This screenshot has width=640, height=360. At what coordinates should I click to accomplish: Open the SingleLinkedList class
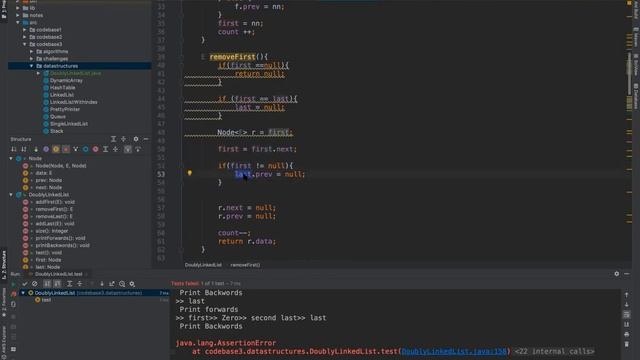pos(68,124)
